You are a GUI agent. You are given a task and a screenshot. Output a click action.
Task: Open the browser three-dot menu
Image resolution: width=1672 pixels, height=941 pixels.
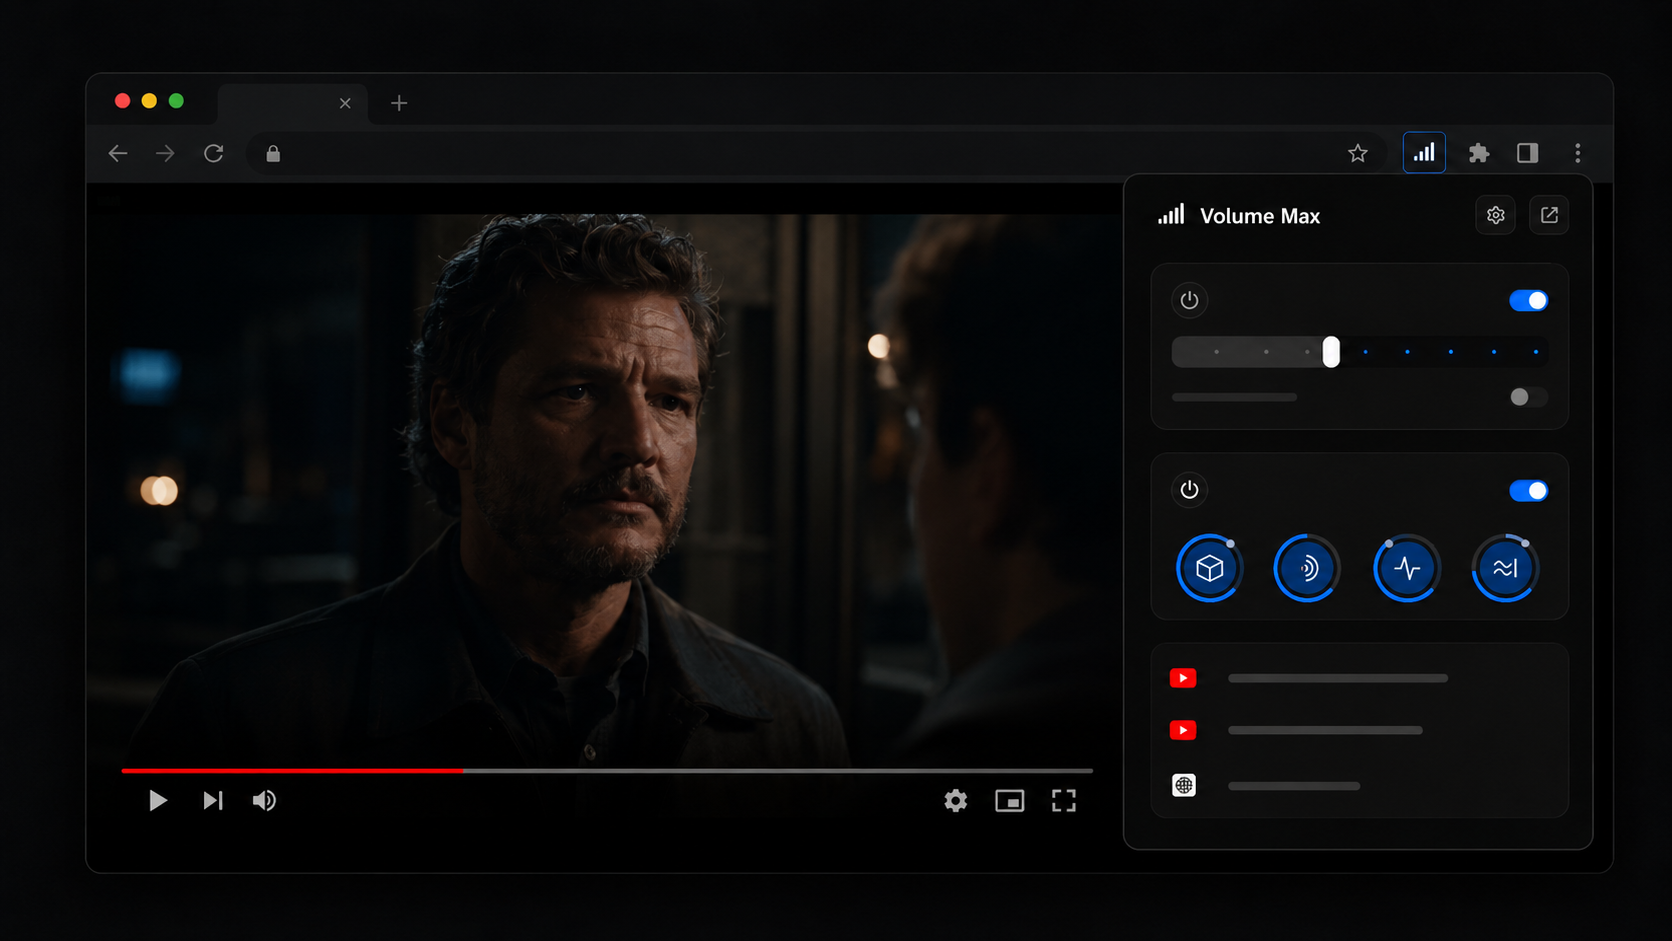pyautogui.click(x=1578, y=153)
